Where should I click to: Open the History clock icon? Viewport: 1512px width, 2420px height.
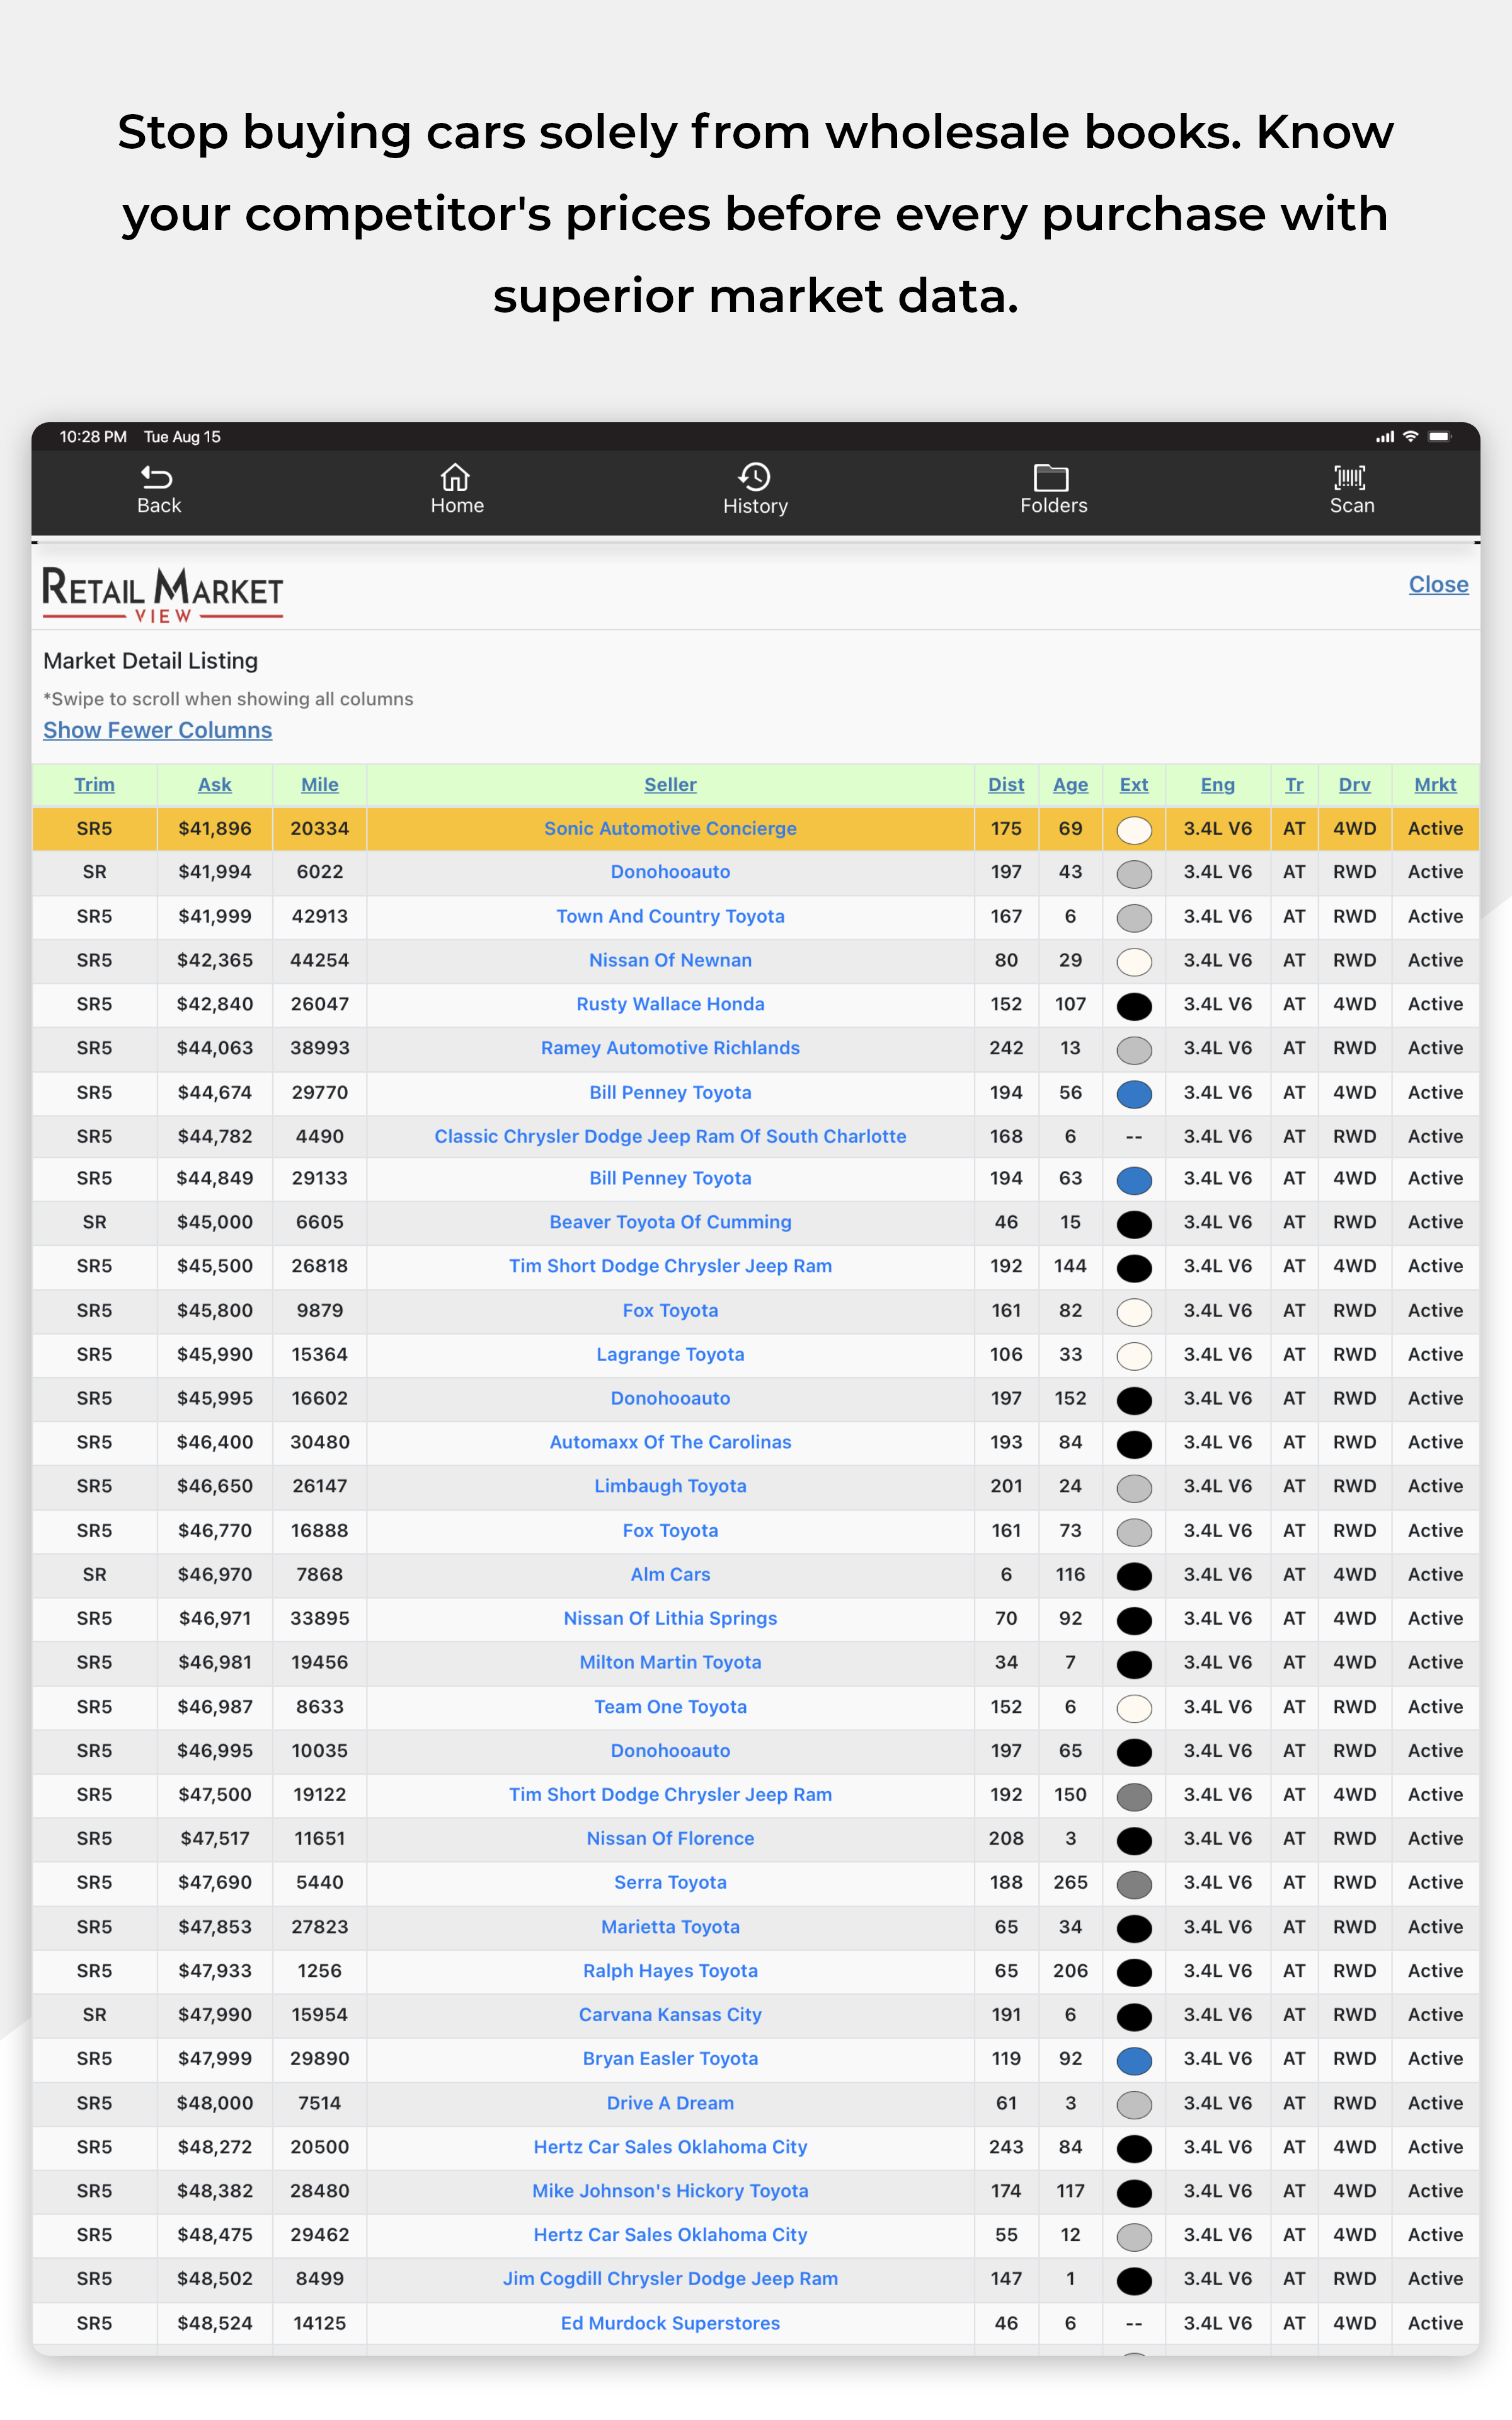coord(755,477)
